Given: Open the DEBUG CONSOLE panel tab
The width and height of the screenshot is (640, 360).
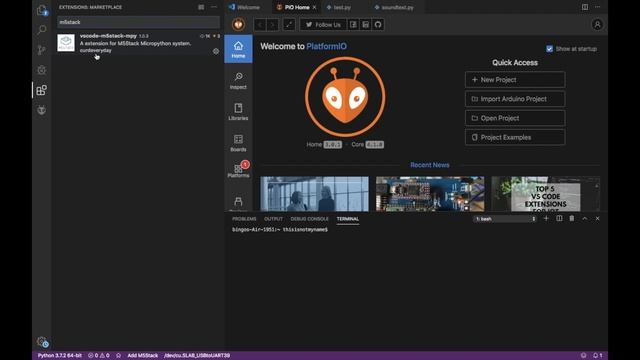Looking at the screenshot, I should click(x=309, y=219).
